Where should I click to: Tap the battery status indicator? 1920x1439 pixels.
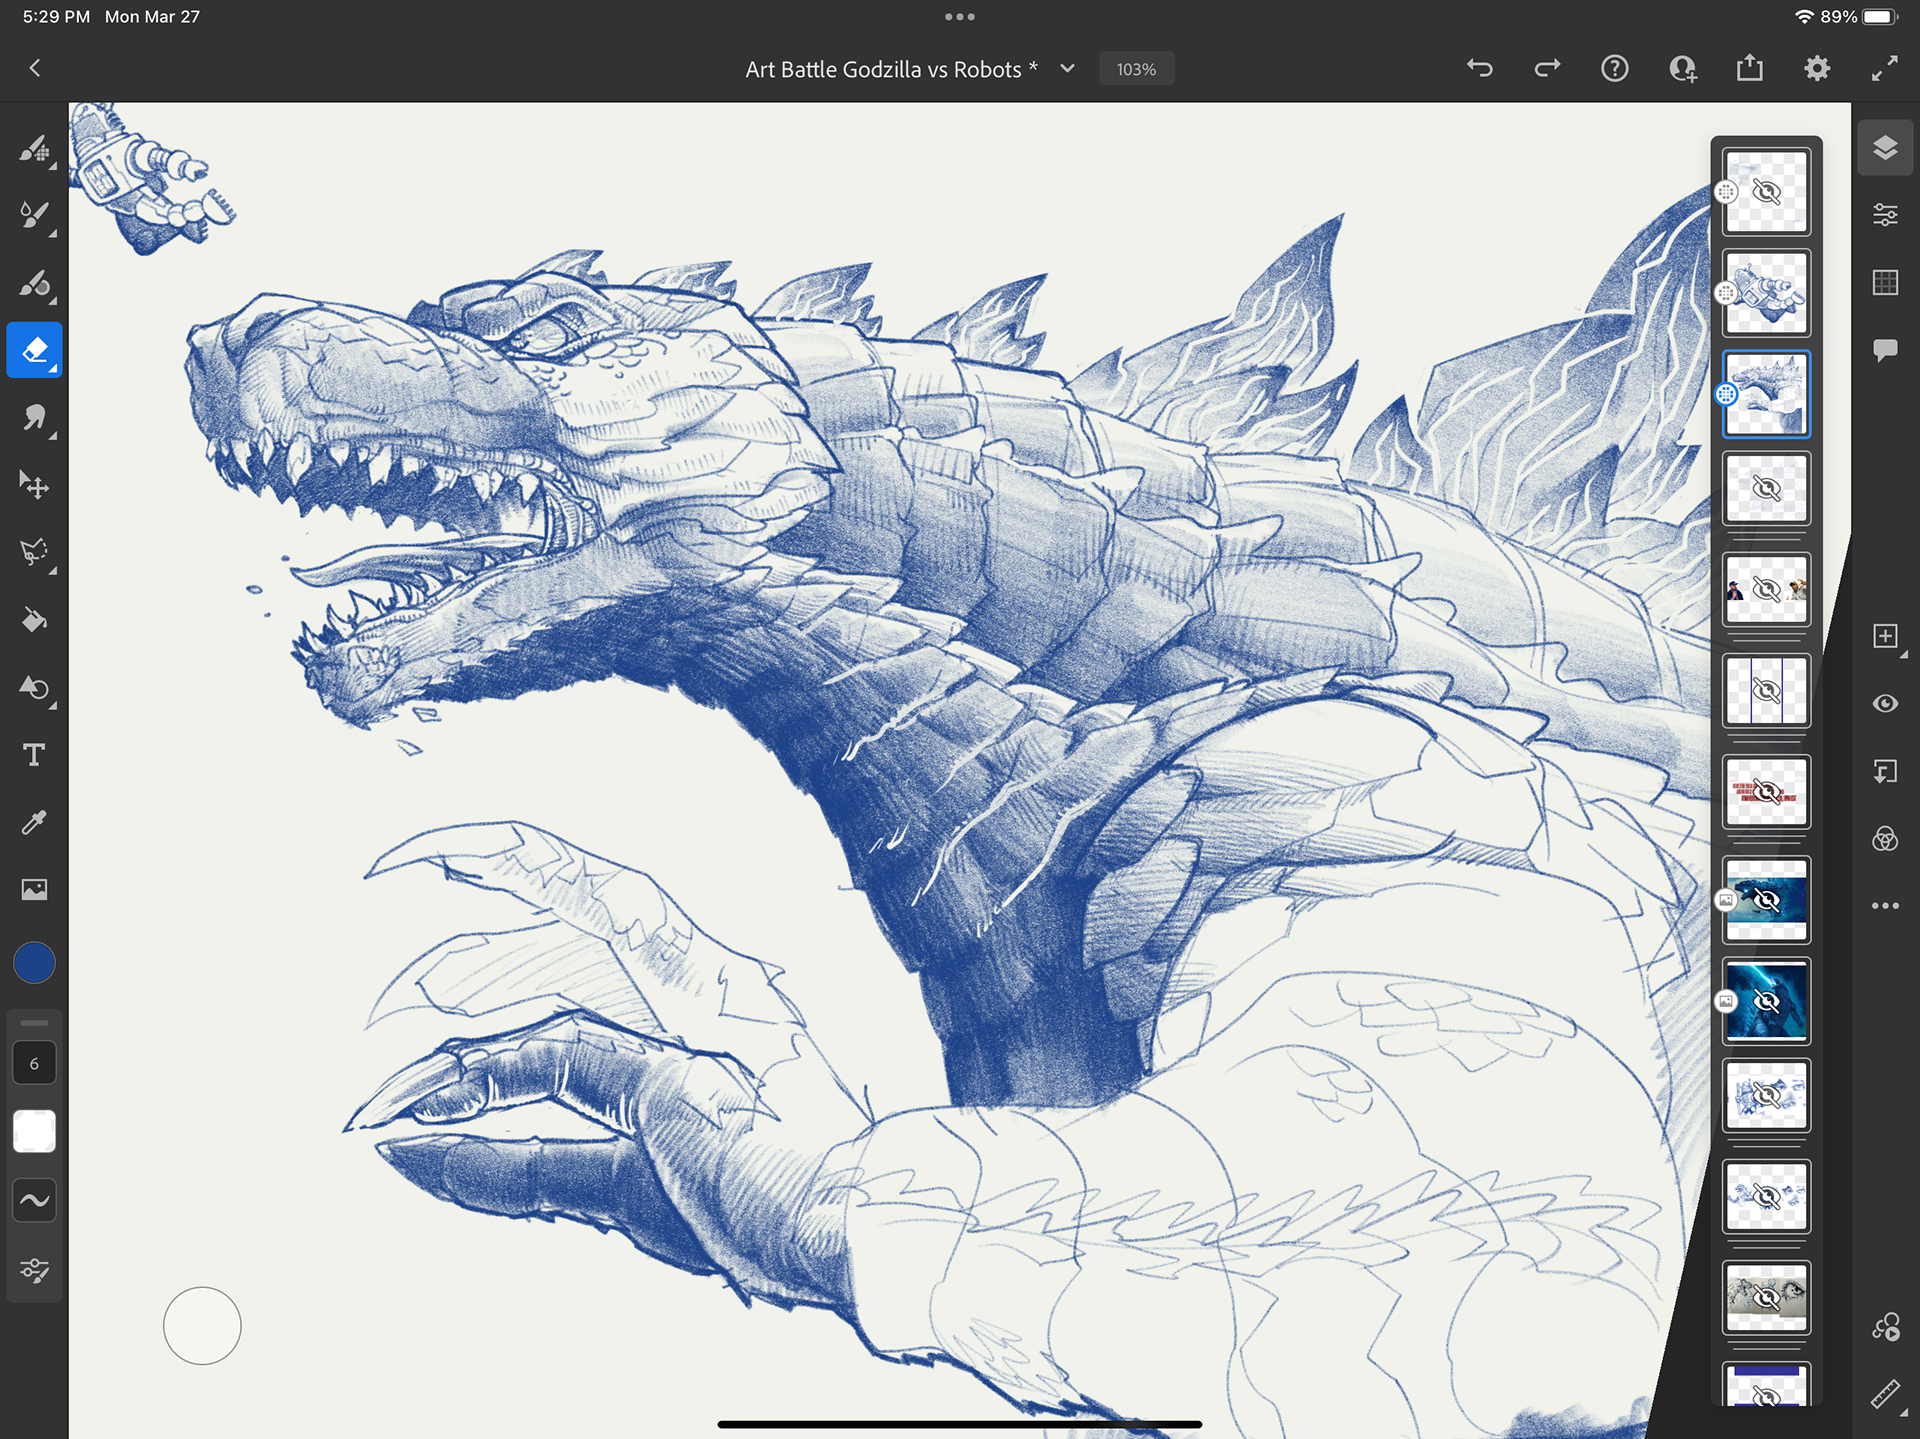pyautogui.click(x=1880, y=17)
